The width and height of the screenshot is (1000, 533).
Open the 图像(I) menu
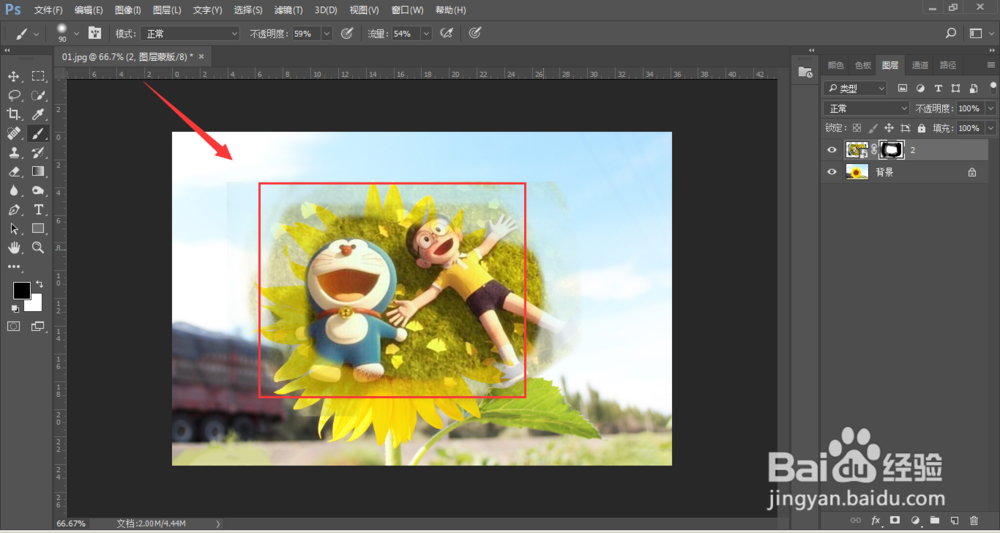(x=128, y=10)
